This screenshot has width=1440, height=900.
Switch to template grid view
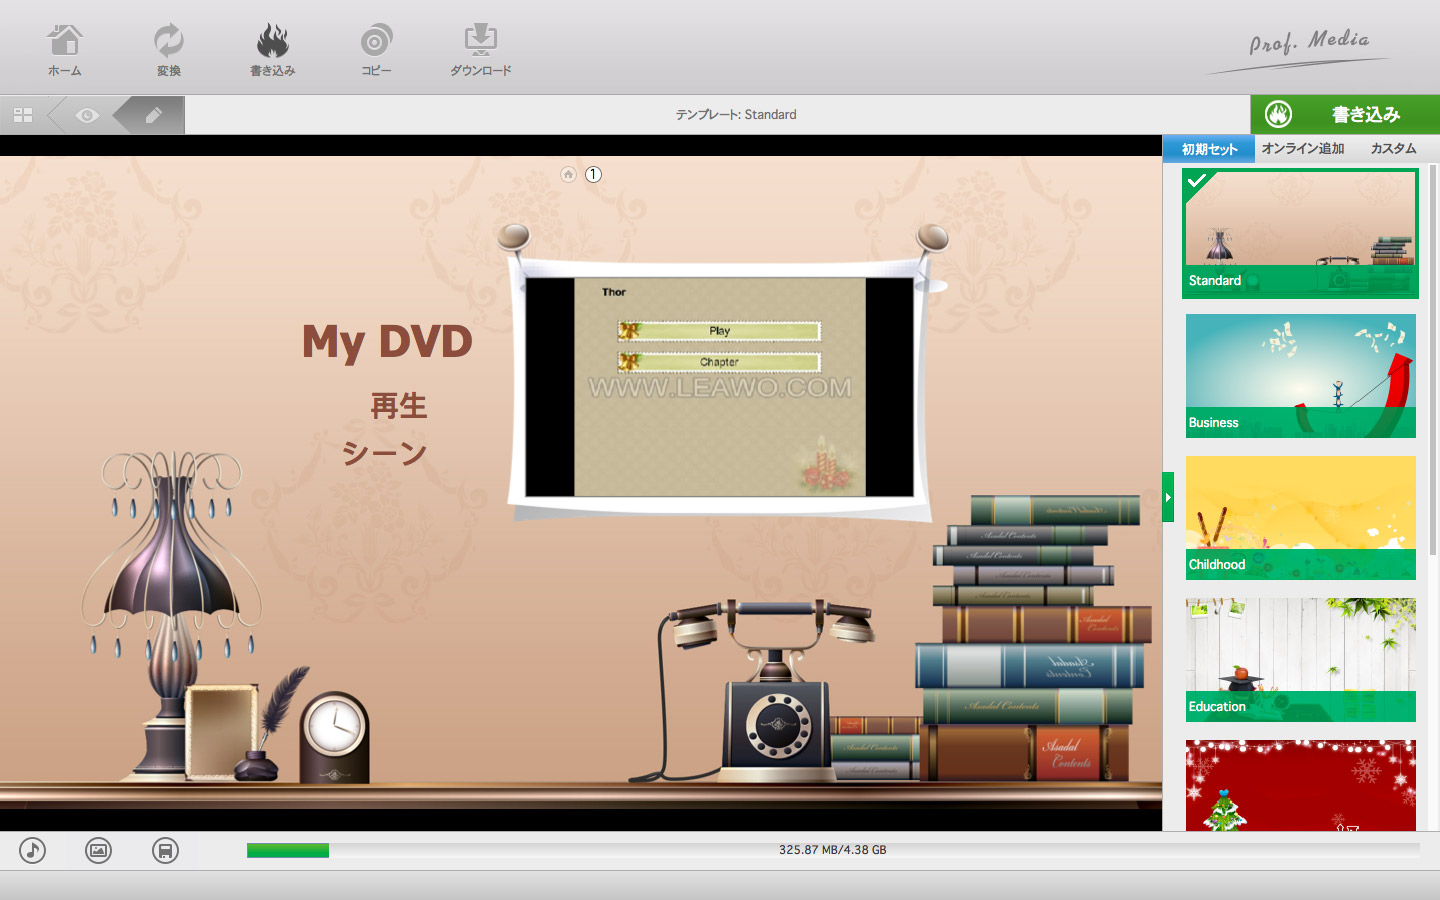tap(23, 115)
